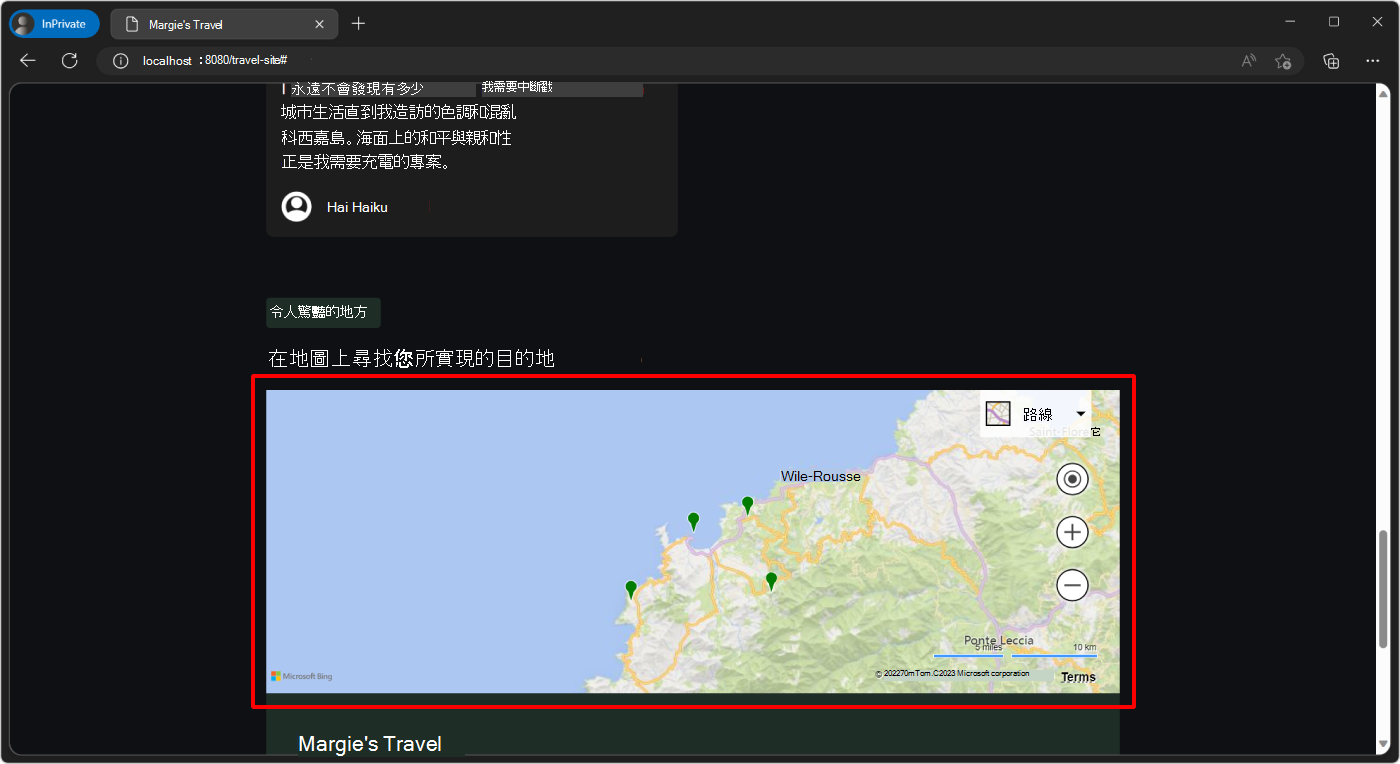
Task: Click the 令人驚豔的地方 label
Action: pos(322,312)
